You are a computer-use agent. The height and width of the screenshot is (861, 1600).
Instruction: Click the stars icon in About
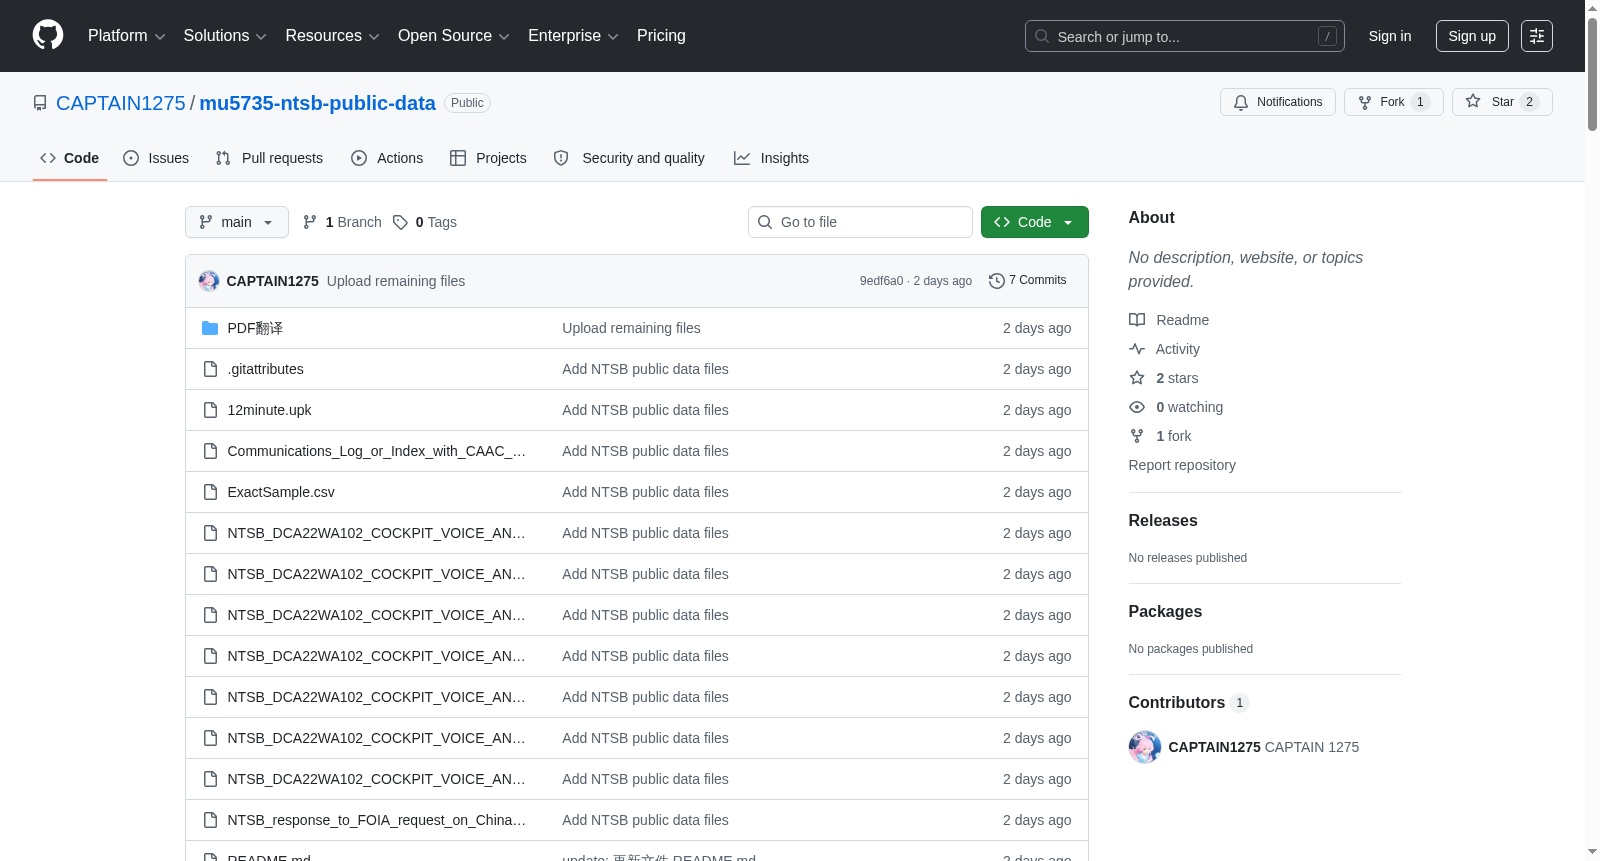coord(1137,378)
